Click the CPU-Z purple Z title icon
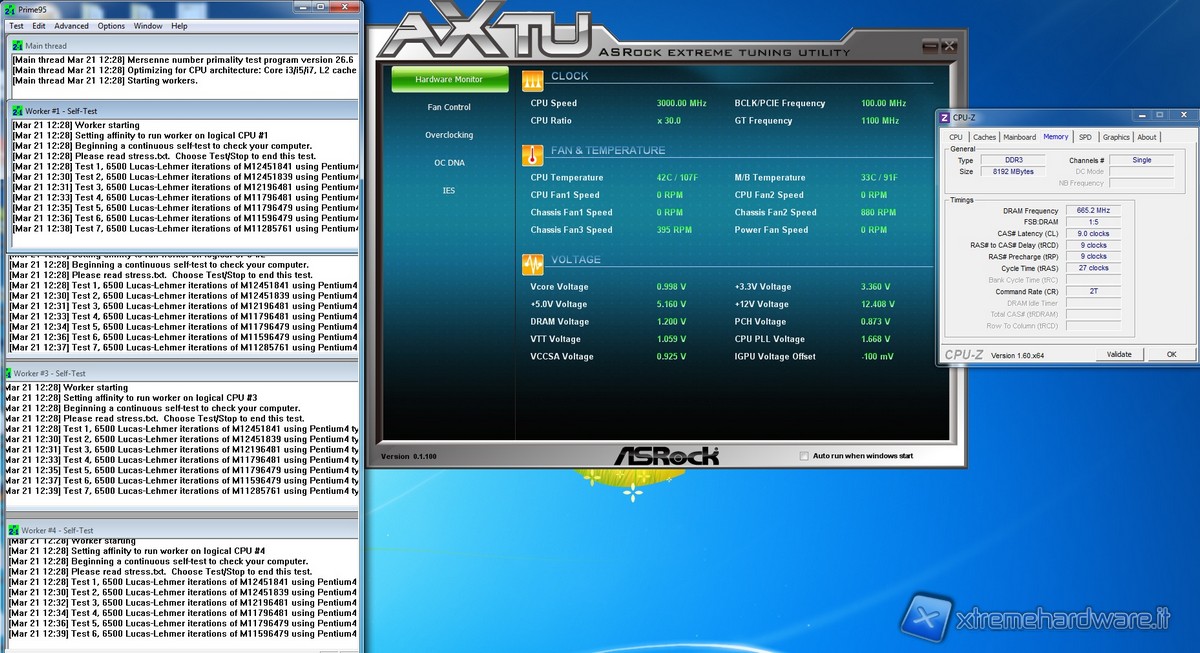Image resolution: width=1200 pixels, height=653 pixels. coord(945,117)
